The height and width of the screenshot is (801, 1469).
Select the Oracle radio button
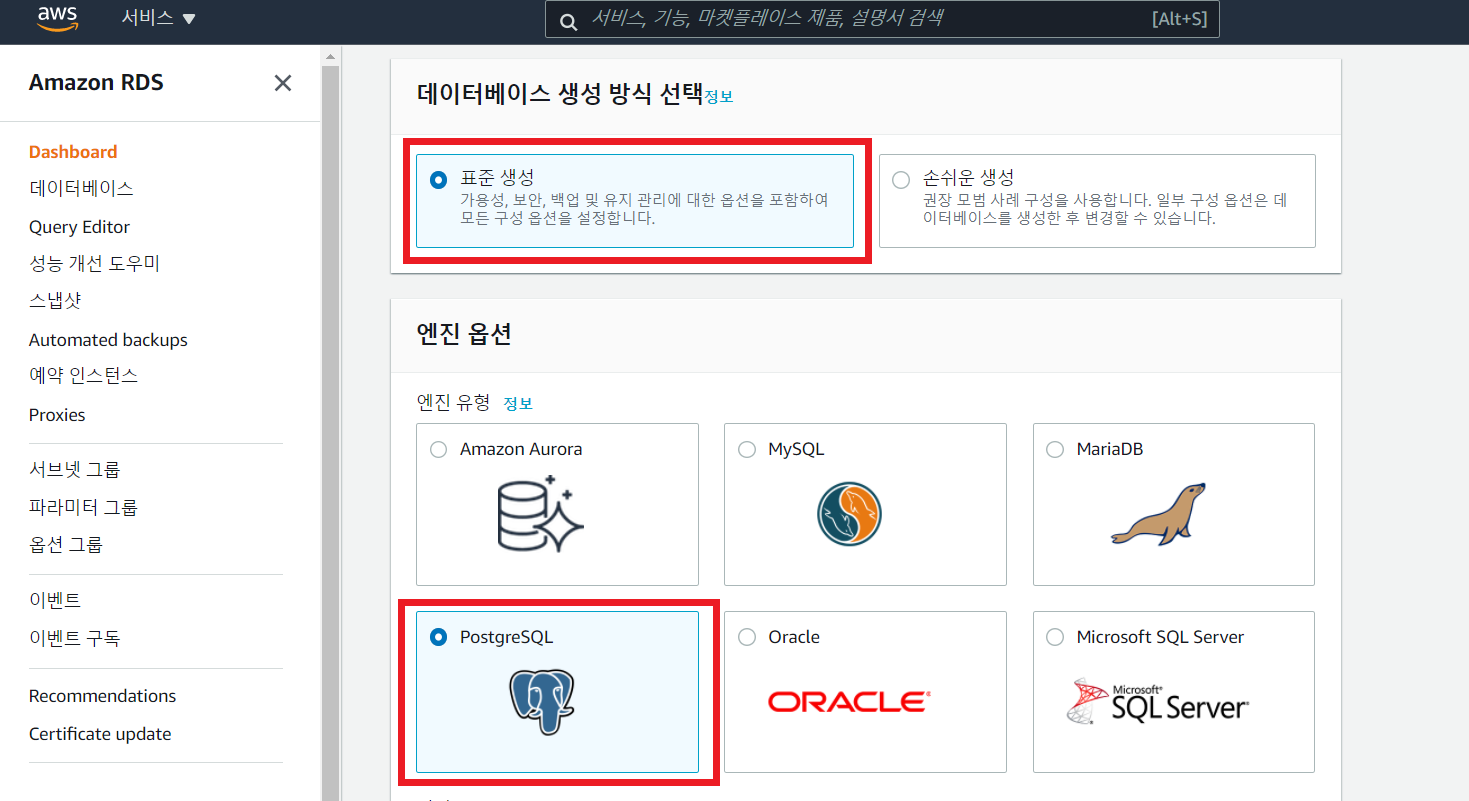coord(747,637)
